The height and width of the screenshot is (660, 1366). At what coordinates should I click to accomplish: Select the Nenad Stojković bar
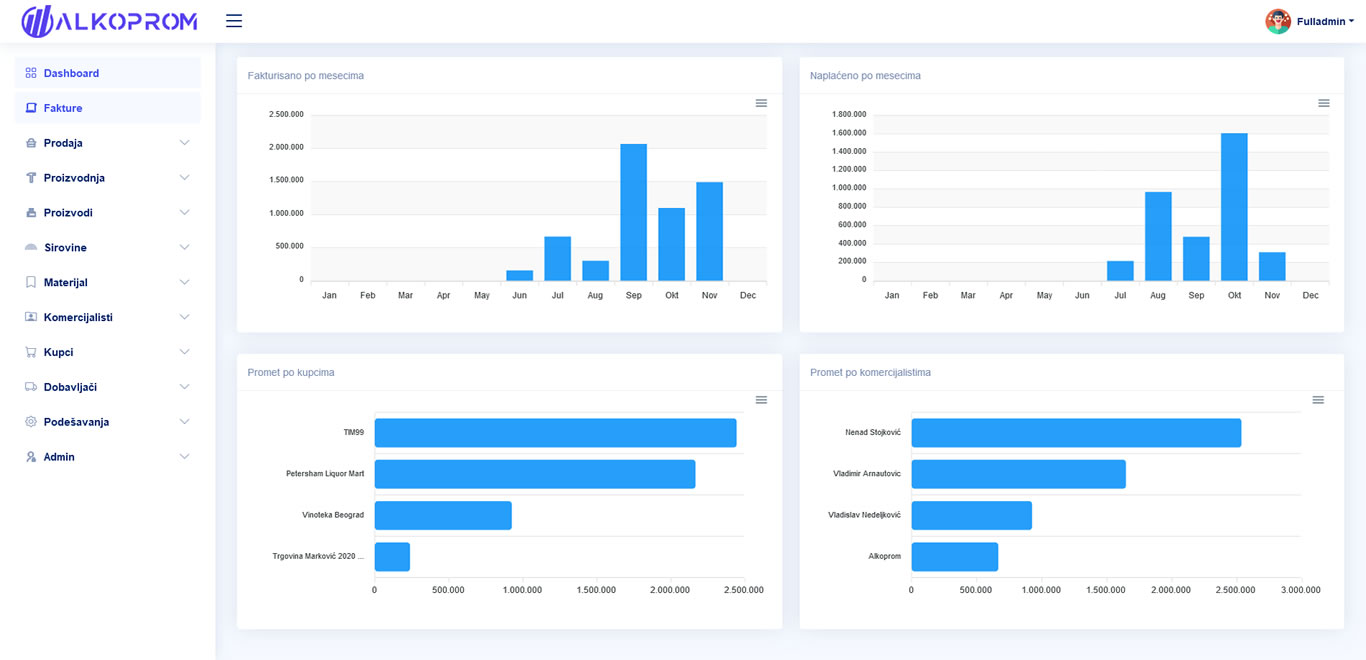[1076, 433]
